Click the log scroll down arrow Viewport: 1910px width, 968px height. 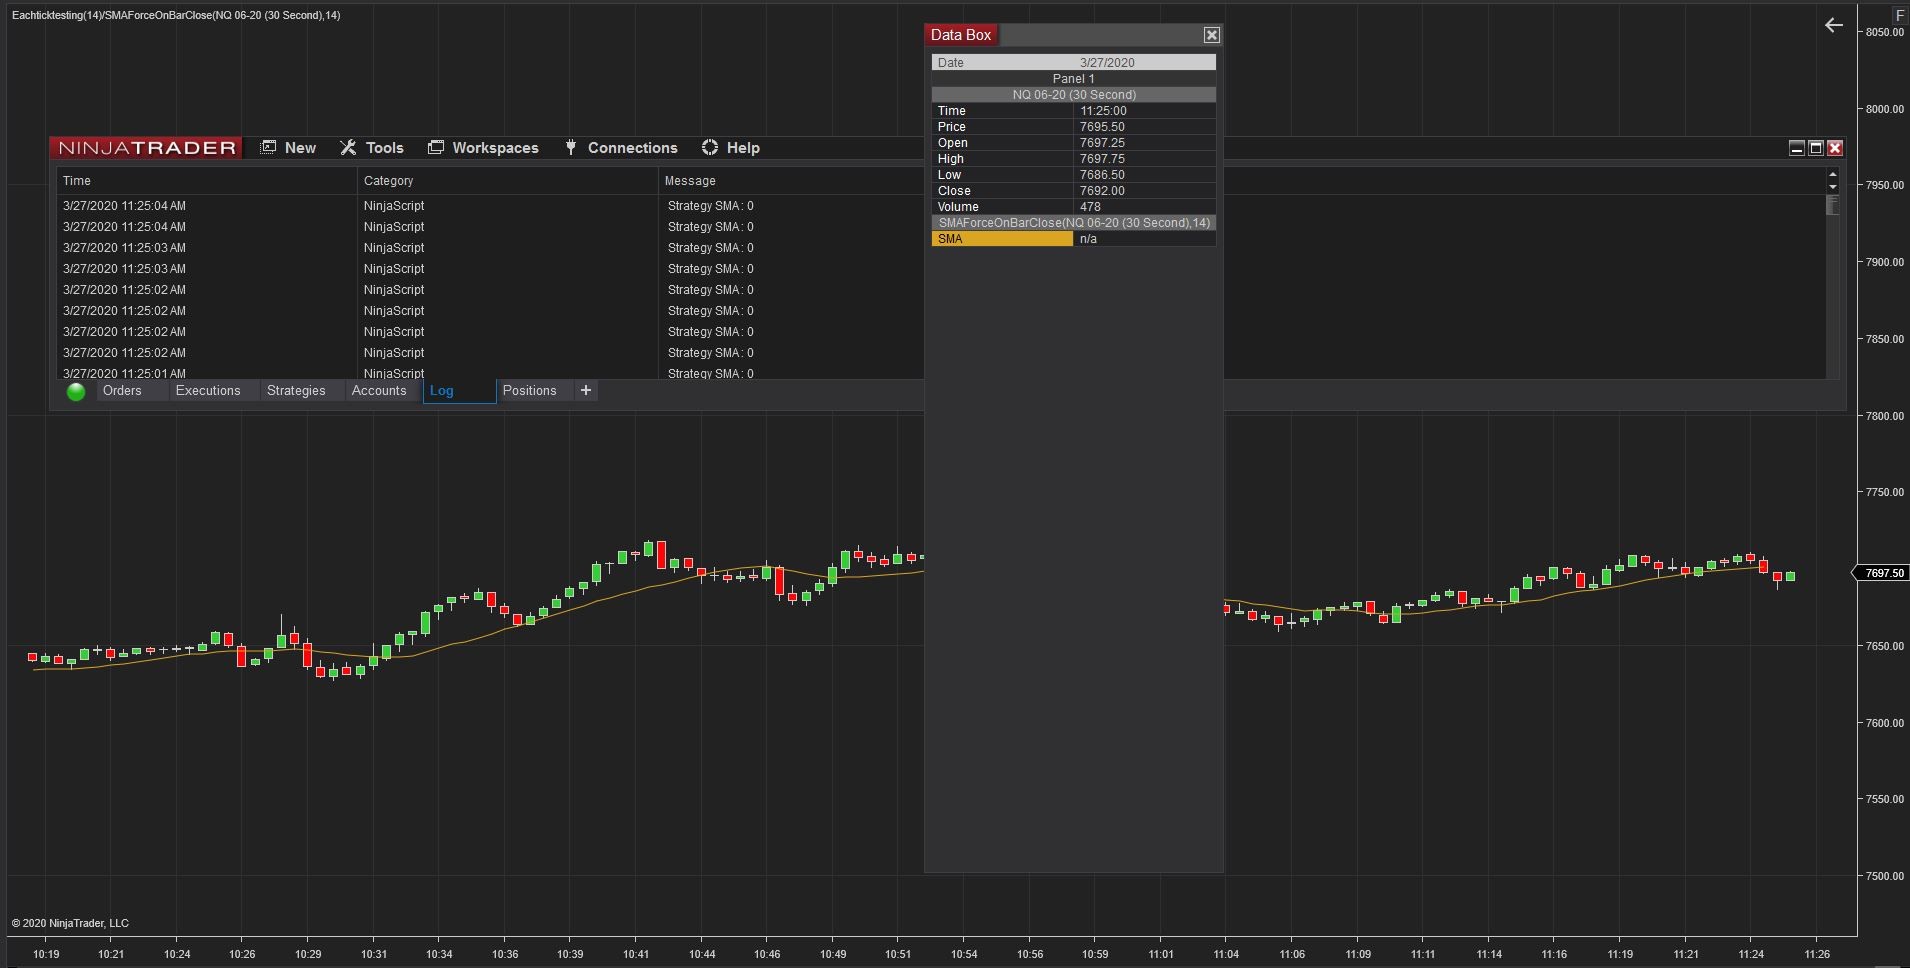(1832, 187)
